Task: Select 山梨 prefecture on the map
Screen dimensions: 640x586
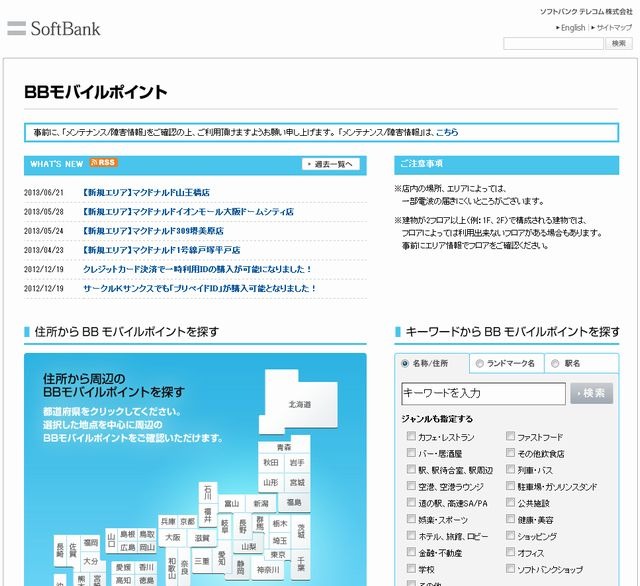Action: tap(249, 546)
